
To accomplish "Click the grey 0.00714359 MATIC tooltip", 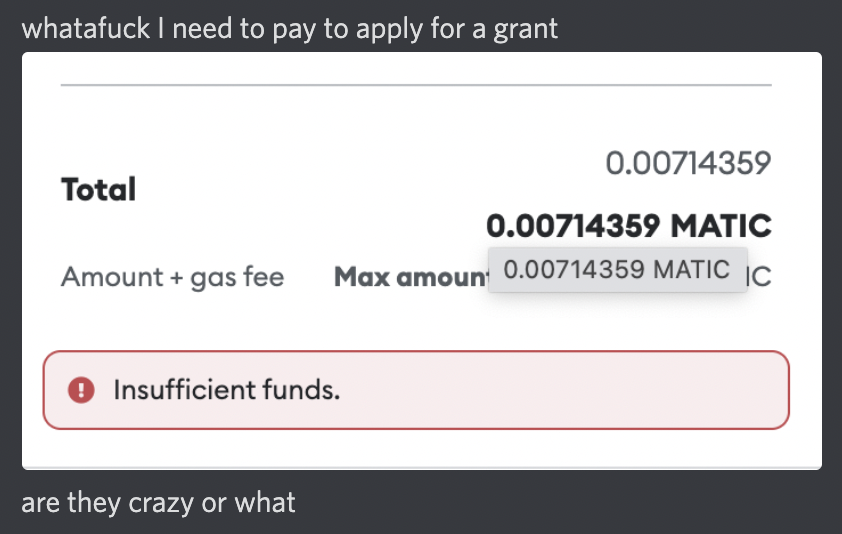I will click(616, 269).
